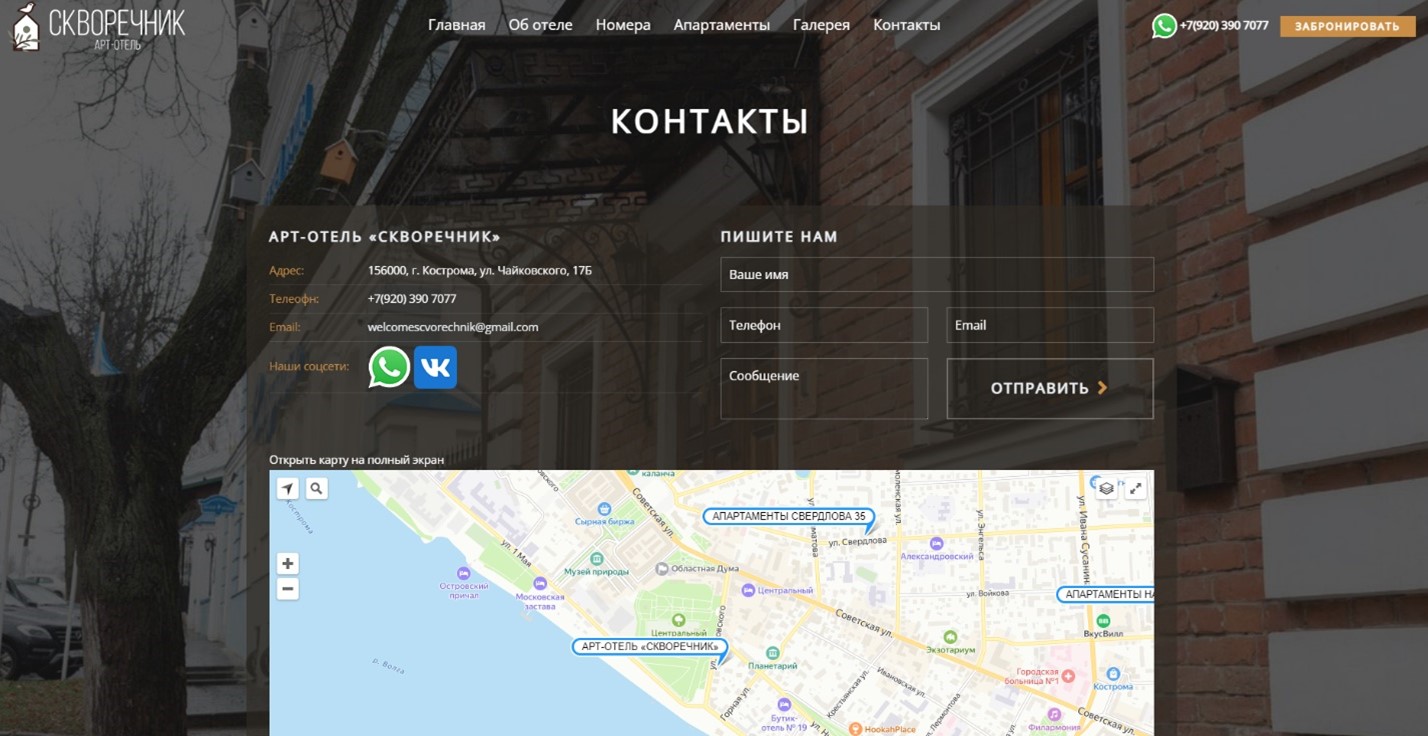Click the Скворечник hotel logo
The height and width of the screenshot is (736, 1428).
97,27
